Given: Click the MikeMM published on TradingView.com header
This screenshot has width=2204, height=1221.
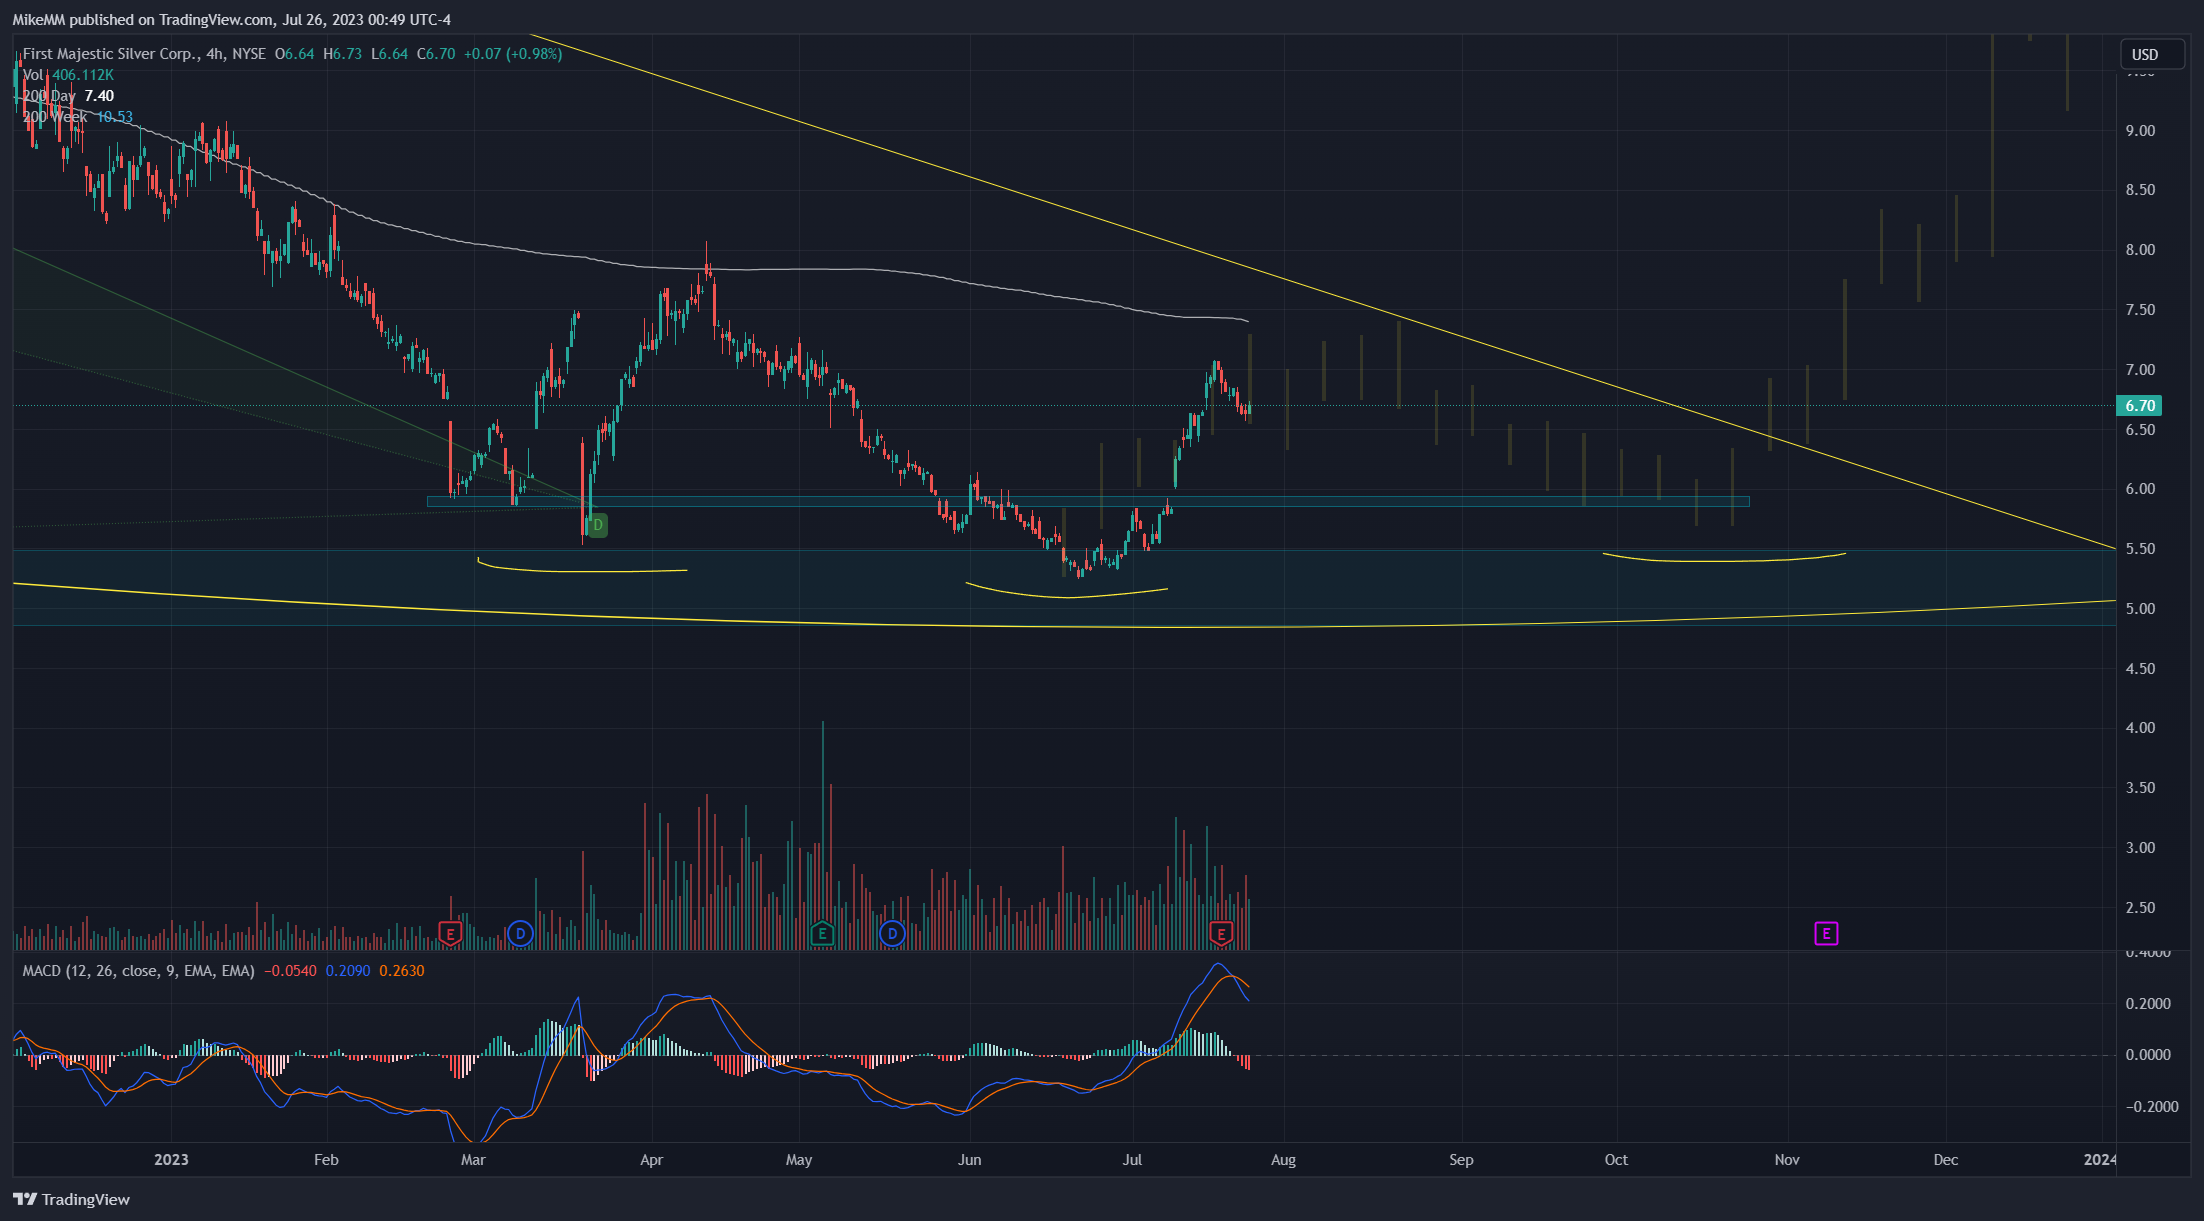Looking at the screenshot, I should pos(232,19).
